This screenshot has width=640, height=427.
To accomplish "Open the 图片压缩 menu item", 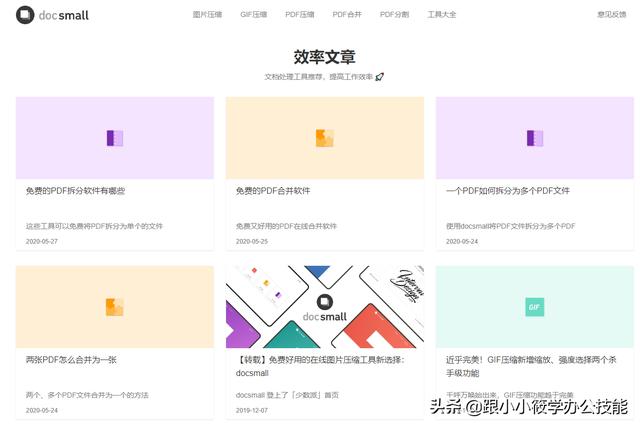I will click(x=207, y=15).
